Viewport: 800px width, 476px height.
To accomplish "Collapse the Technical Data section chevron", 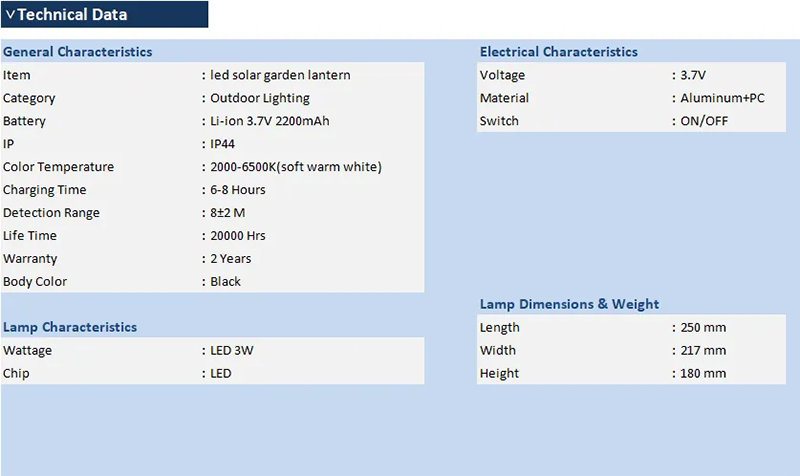I will (10, 15).
